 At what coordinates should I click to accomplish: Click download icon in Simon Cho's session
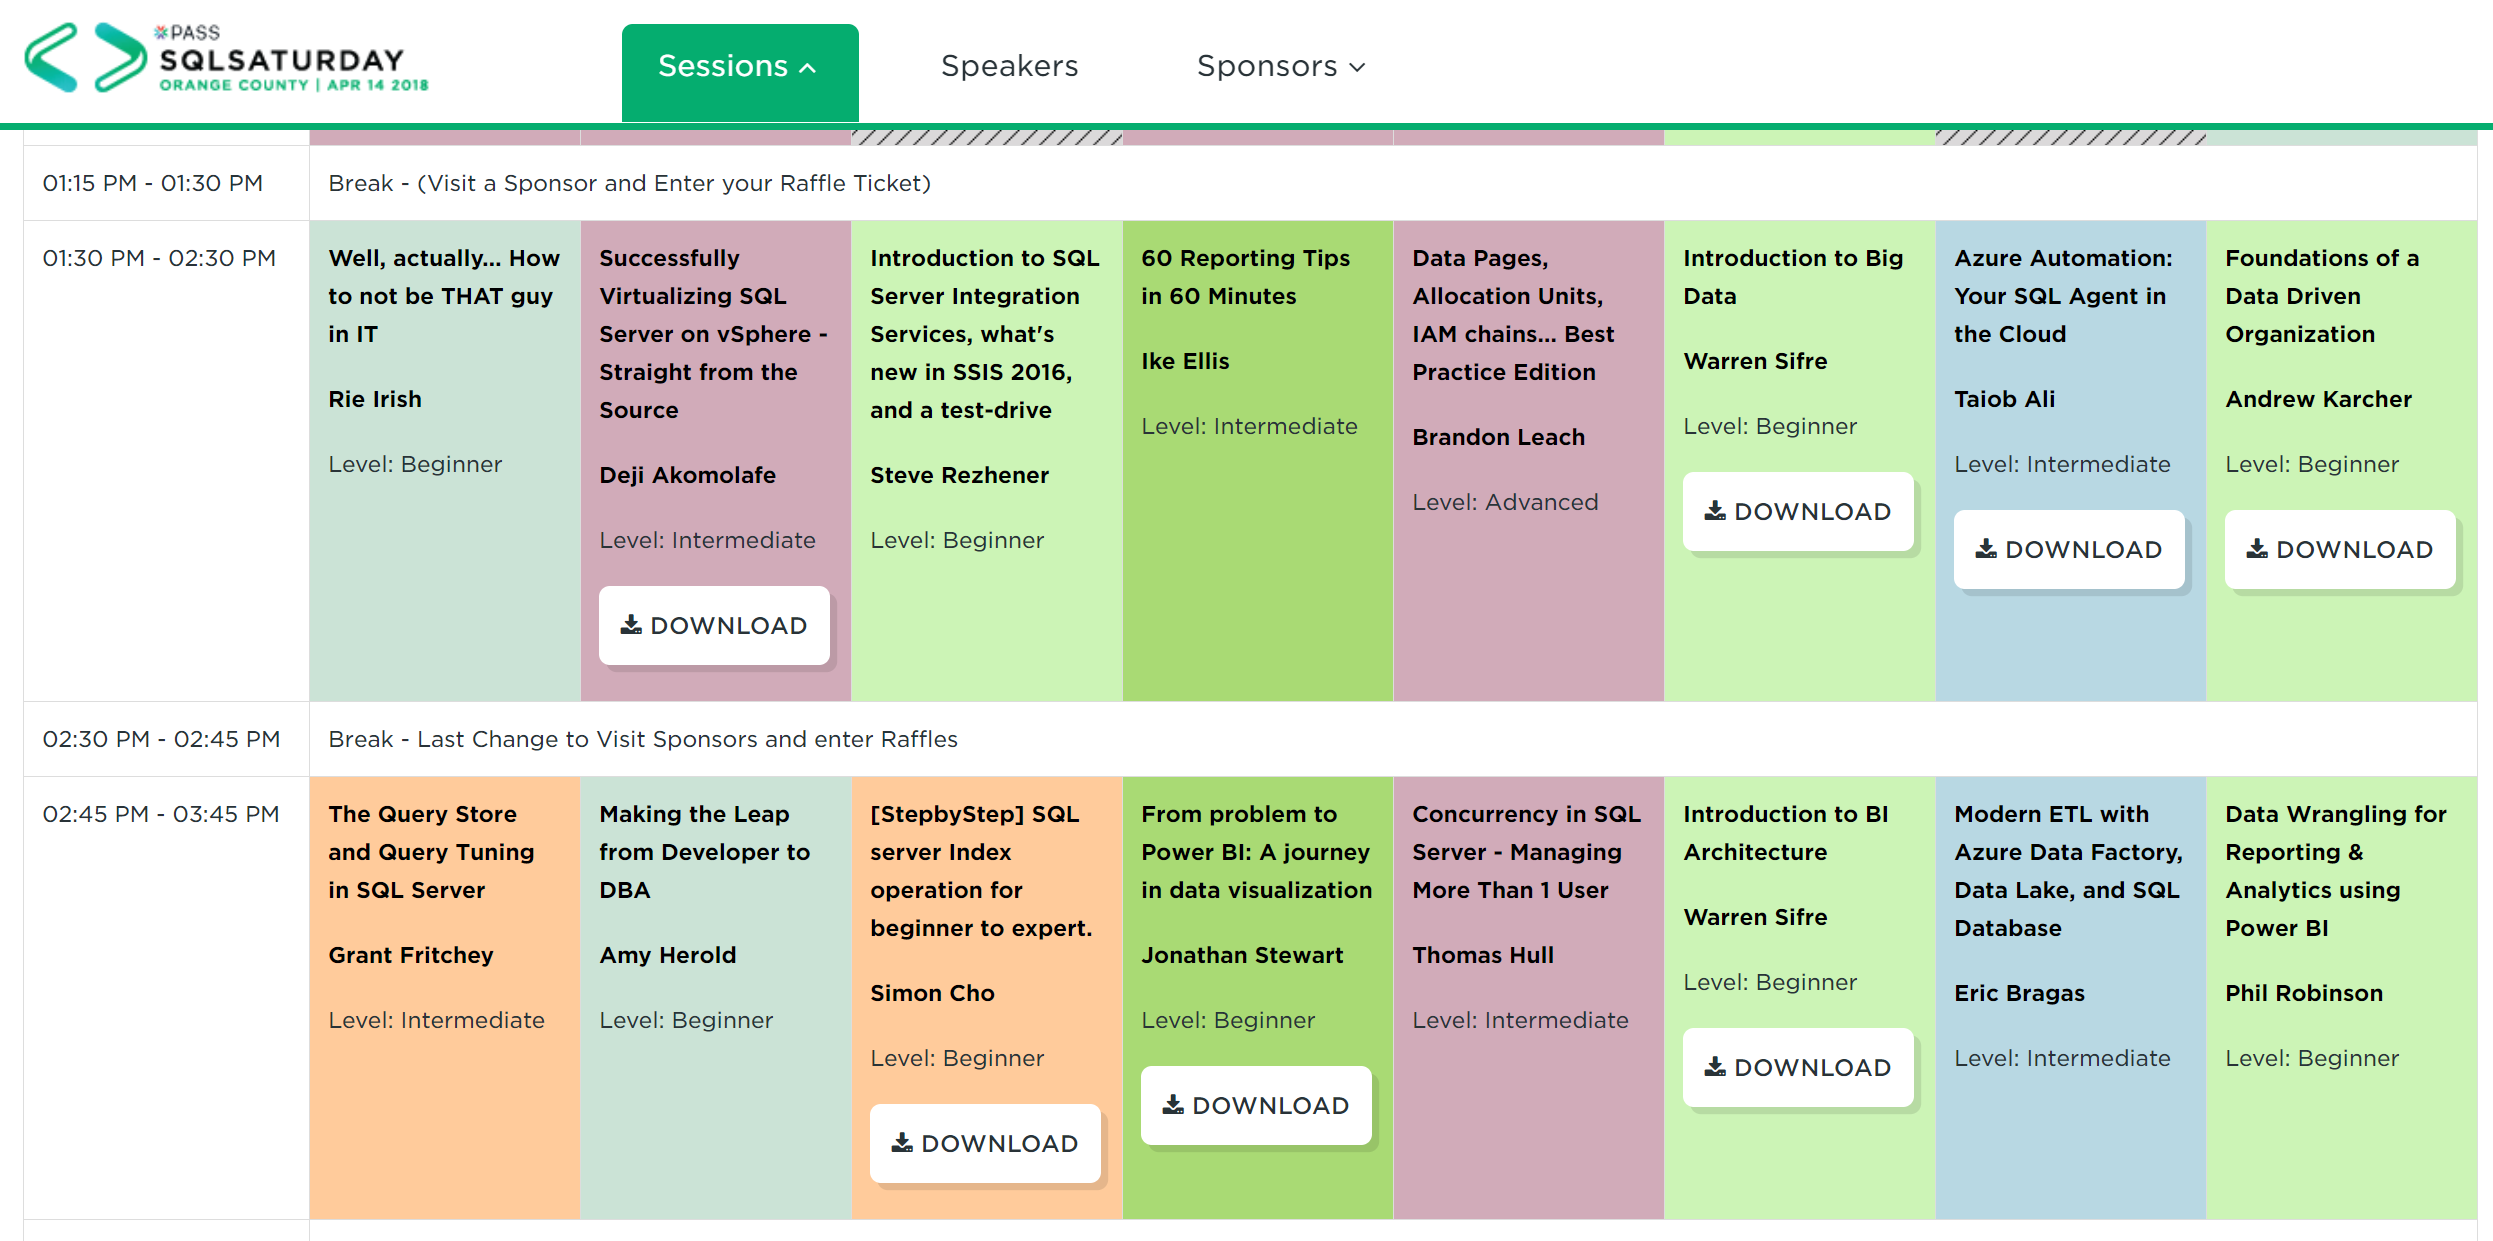(902, 1142)
